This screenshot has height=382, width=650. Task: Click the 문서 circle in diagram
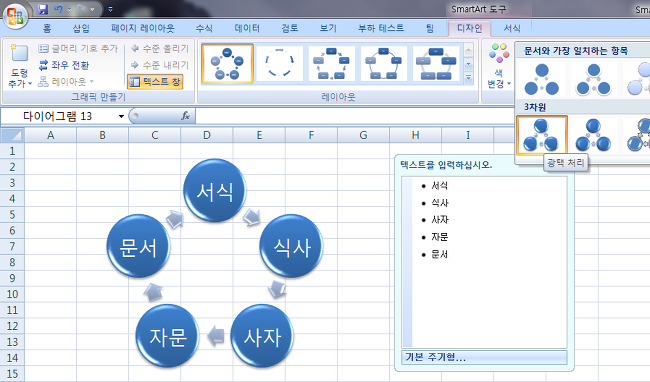pos(138,246)
